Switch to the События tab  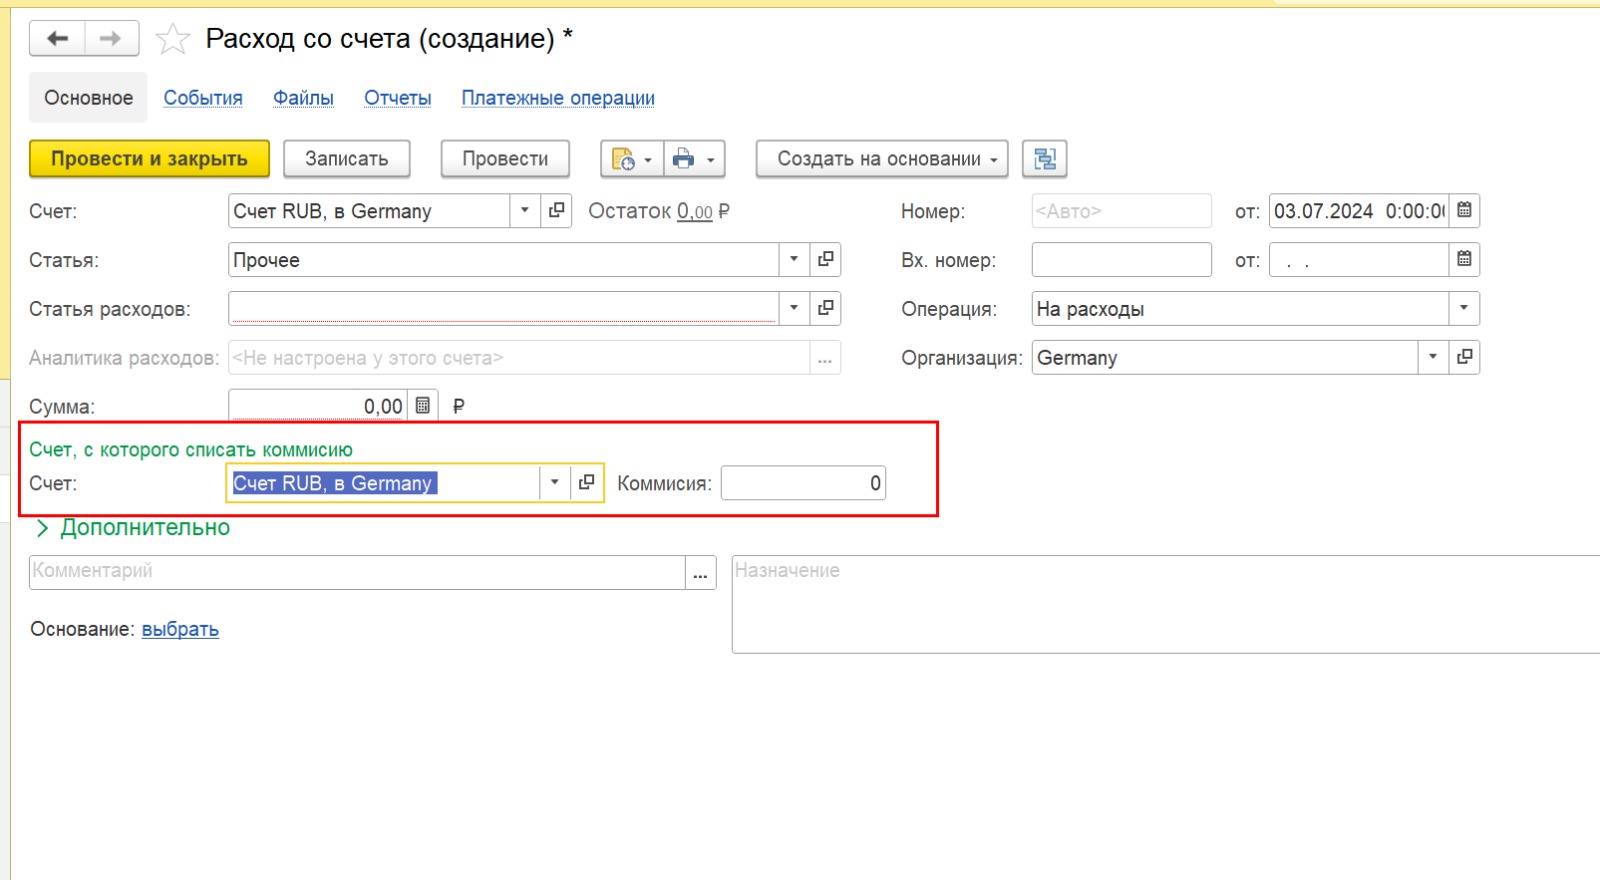point(203,98)
